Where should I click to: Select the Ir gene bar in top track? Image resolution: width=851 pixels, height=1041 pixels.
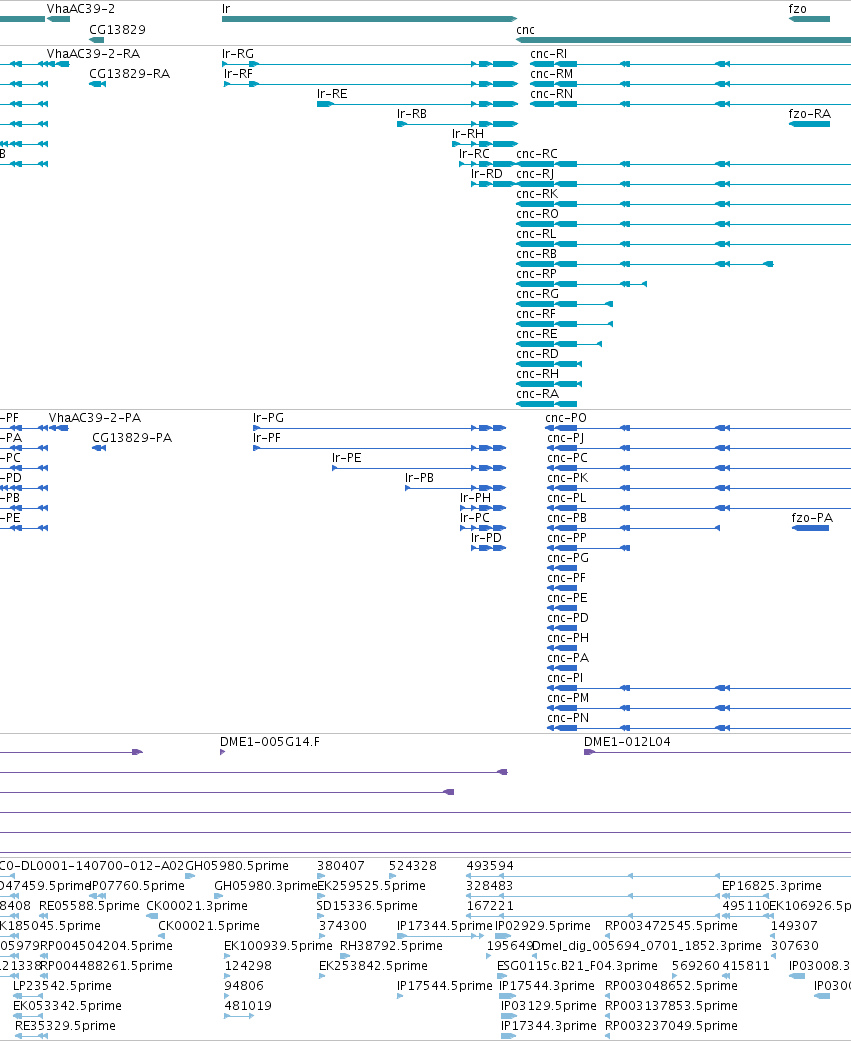coord(369,19)
